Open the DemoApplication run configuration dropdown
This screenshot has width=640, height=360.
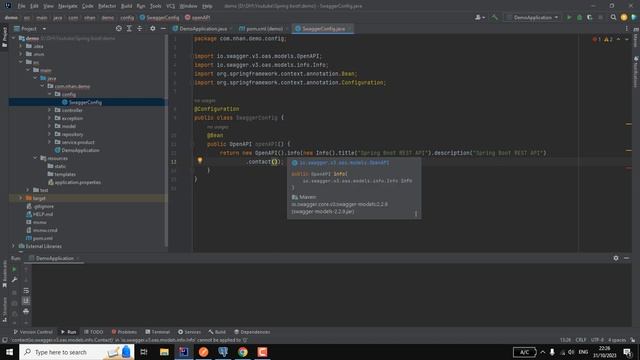(x=532, y=18)
